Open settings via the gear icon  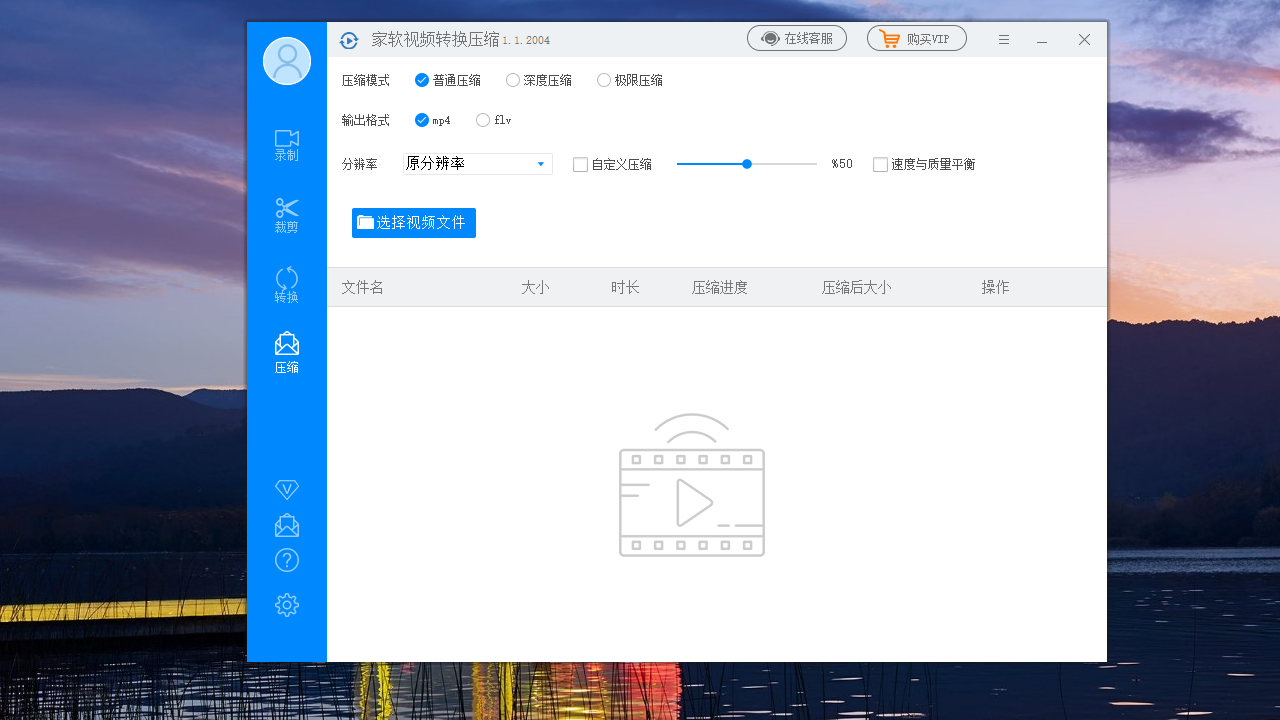point(286,604)
